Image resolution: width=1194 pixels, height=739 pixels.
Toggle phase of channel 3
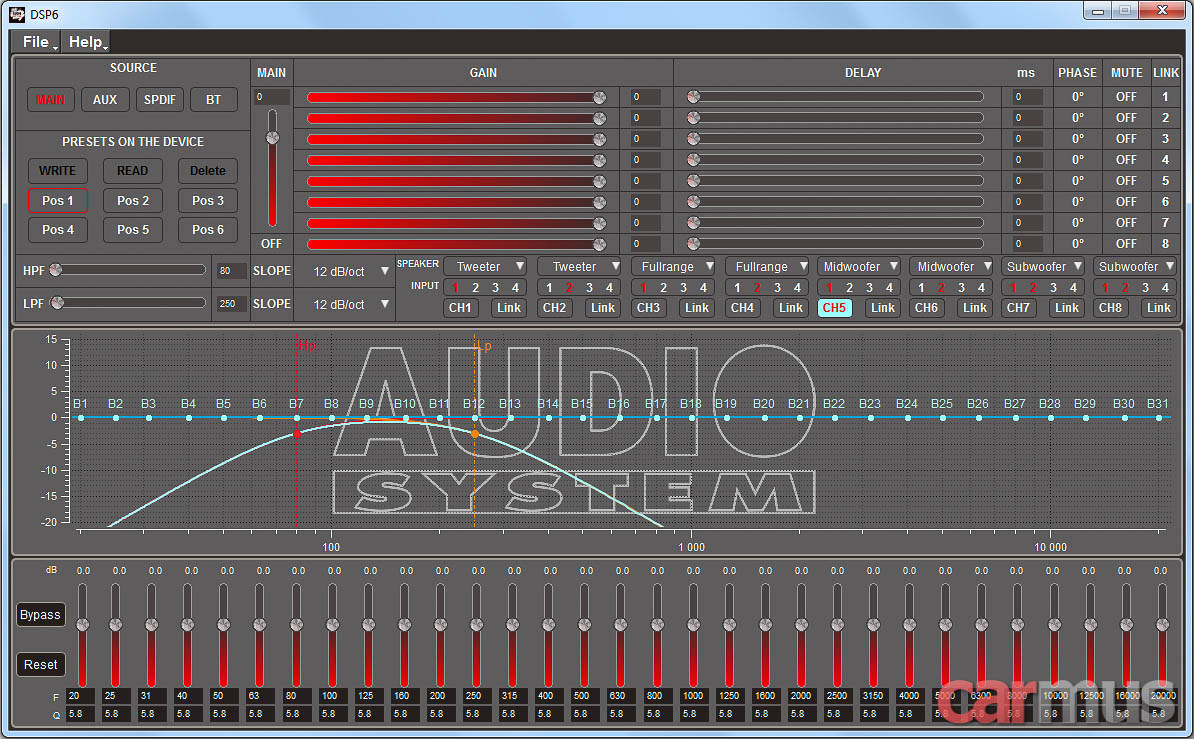tap(1077, 138)
